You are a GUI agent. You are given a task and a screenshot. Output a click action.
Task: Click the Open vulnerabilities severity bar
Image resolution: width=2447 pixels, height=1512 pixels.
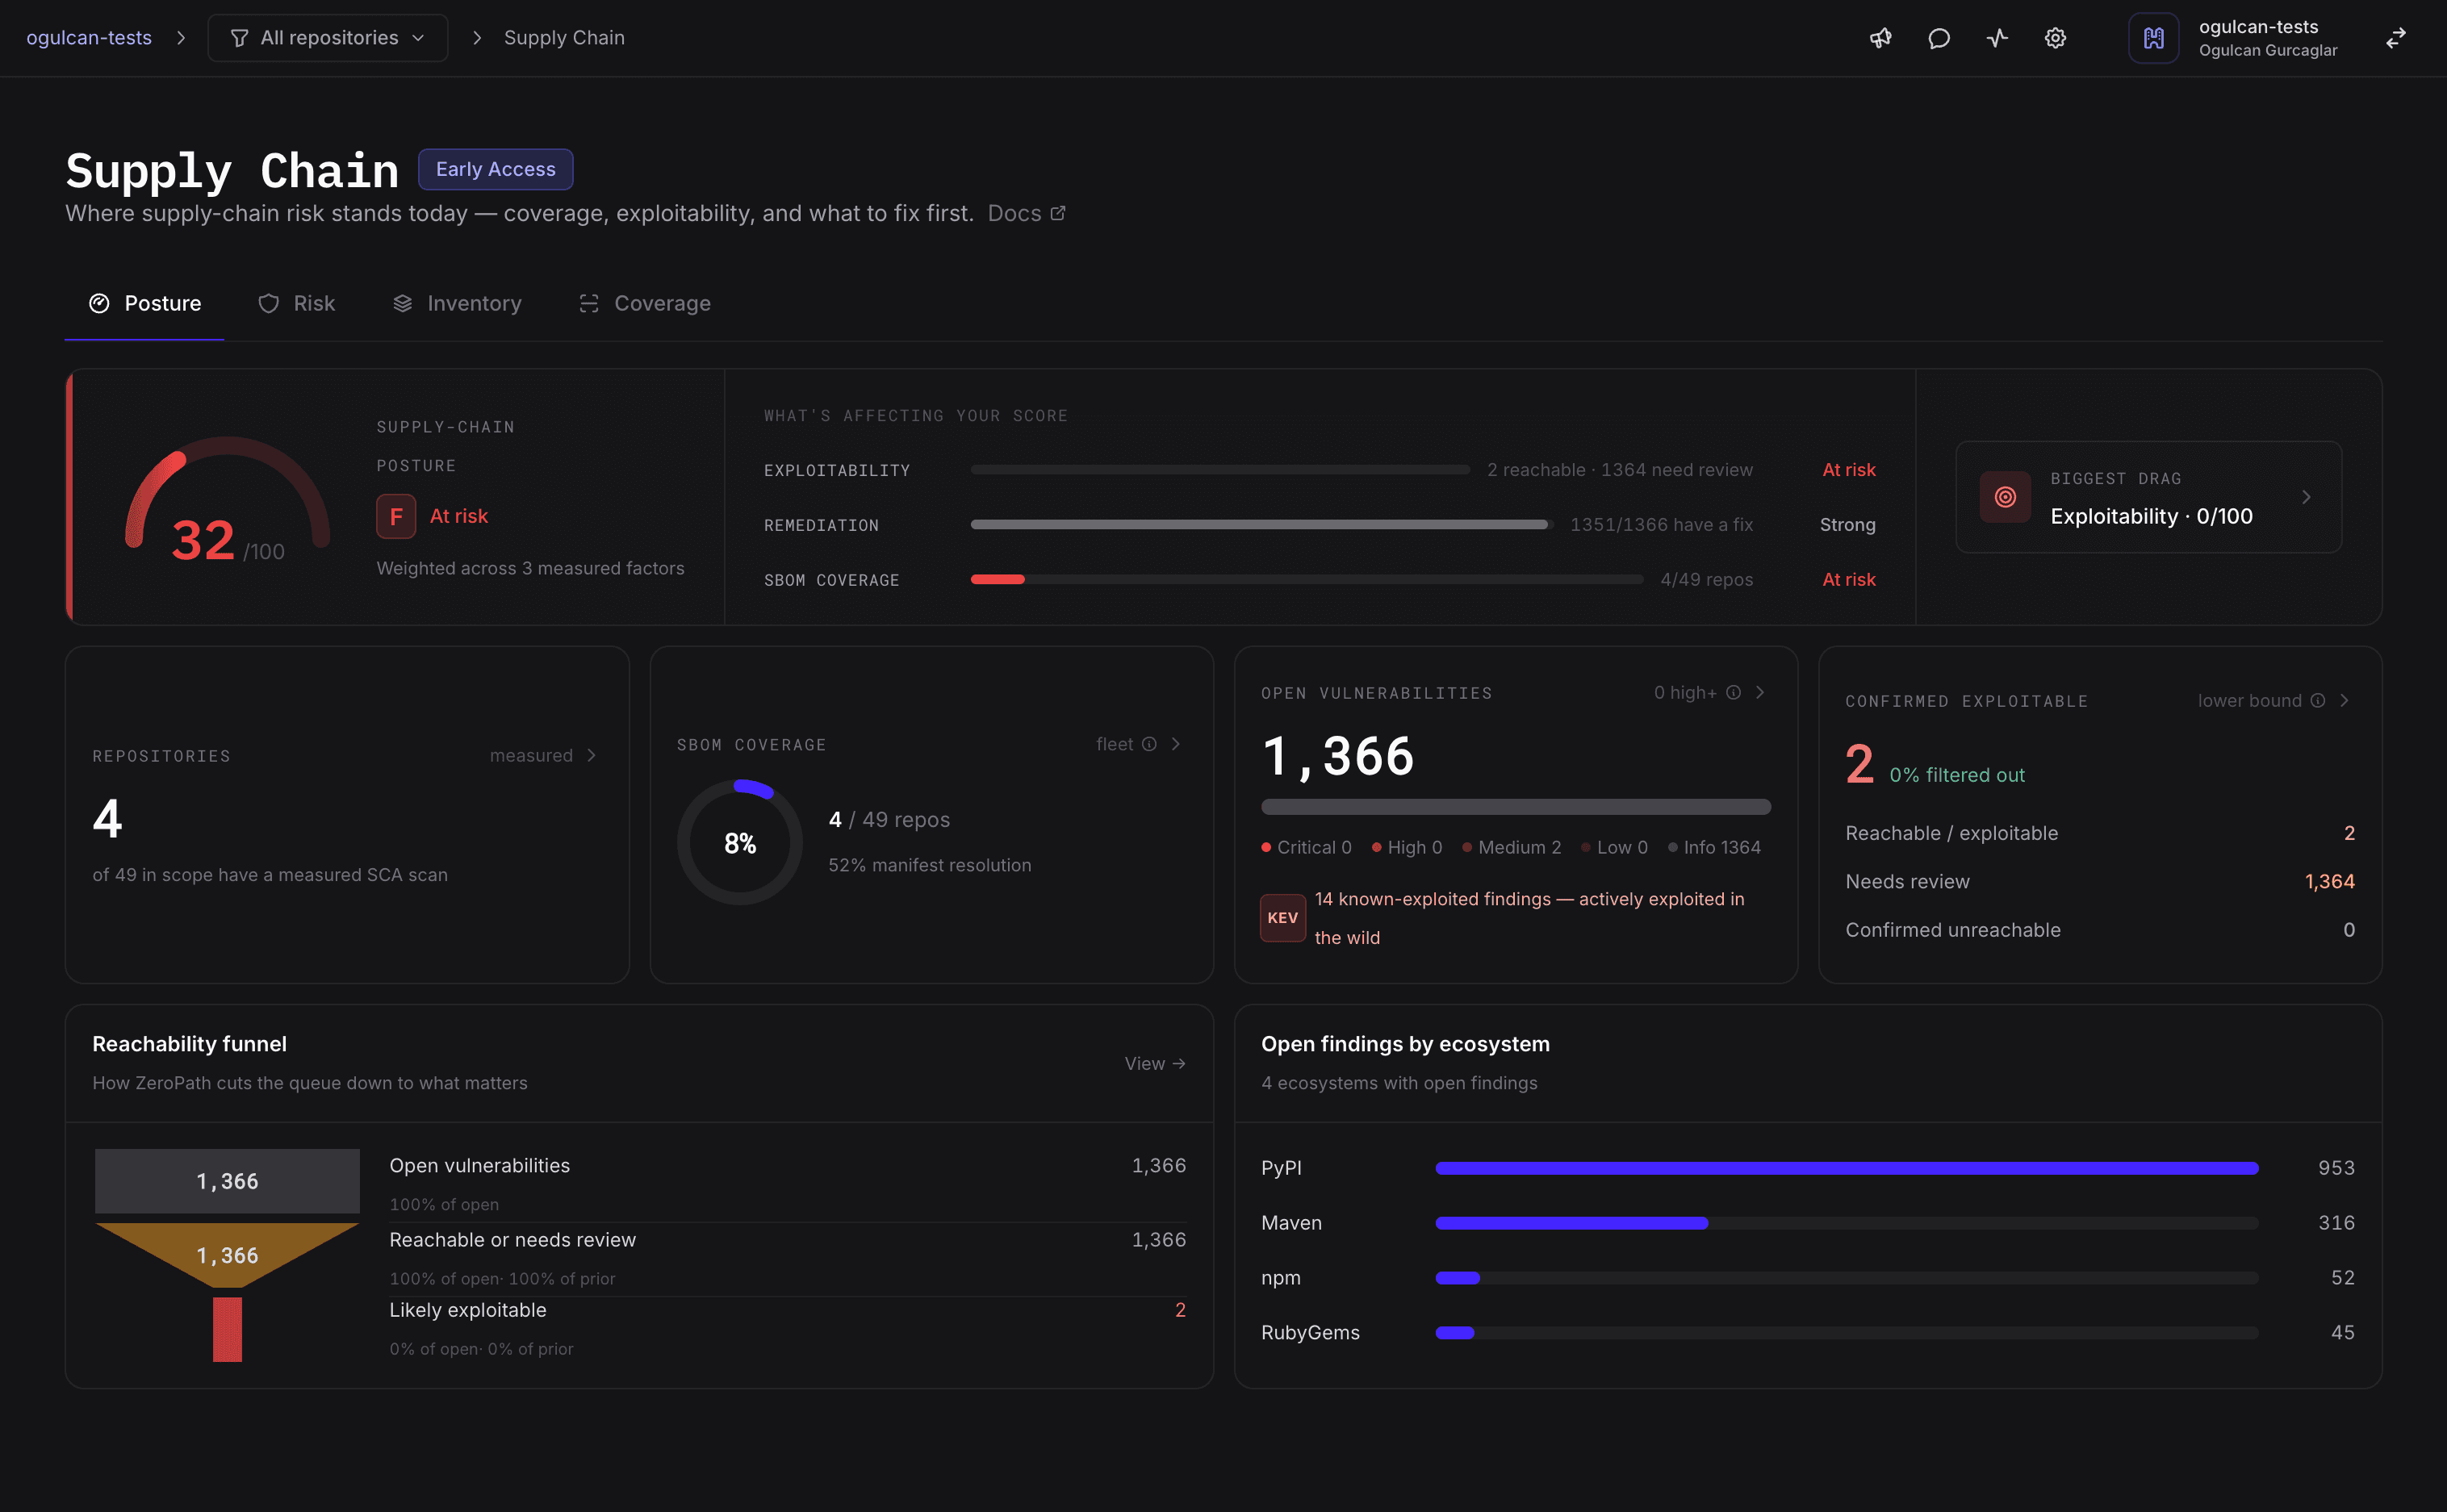(1516, 806)
